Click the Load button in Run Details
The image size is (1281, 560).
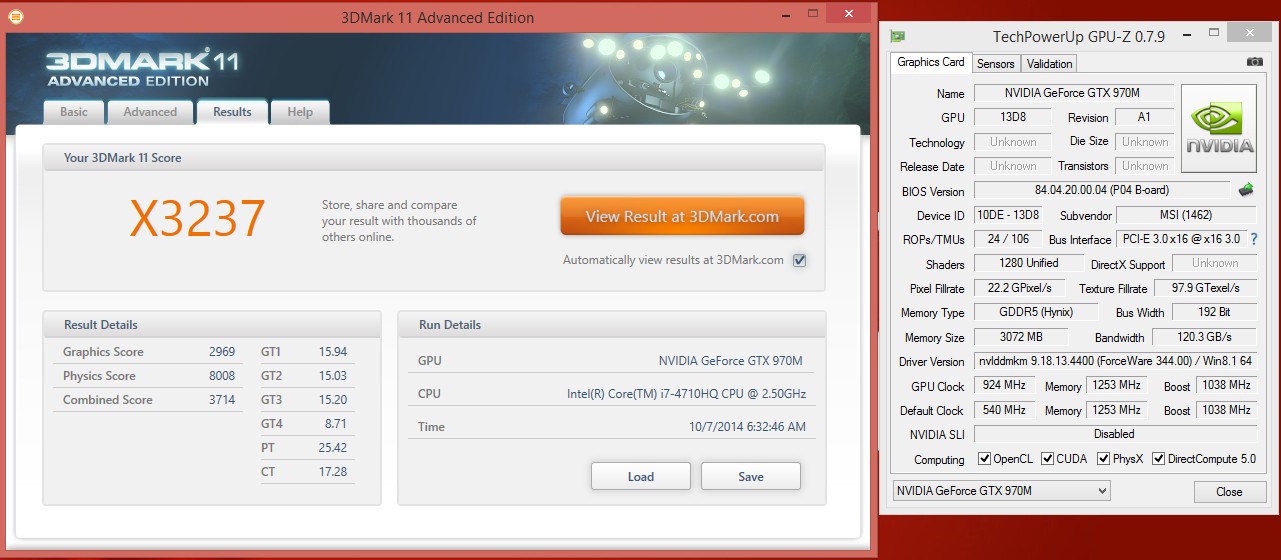tap(641, 476)
